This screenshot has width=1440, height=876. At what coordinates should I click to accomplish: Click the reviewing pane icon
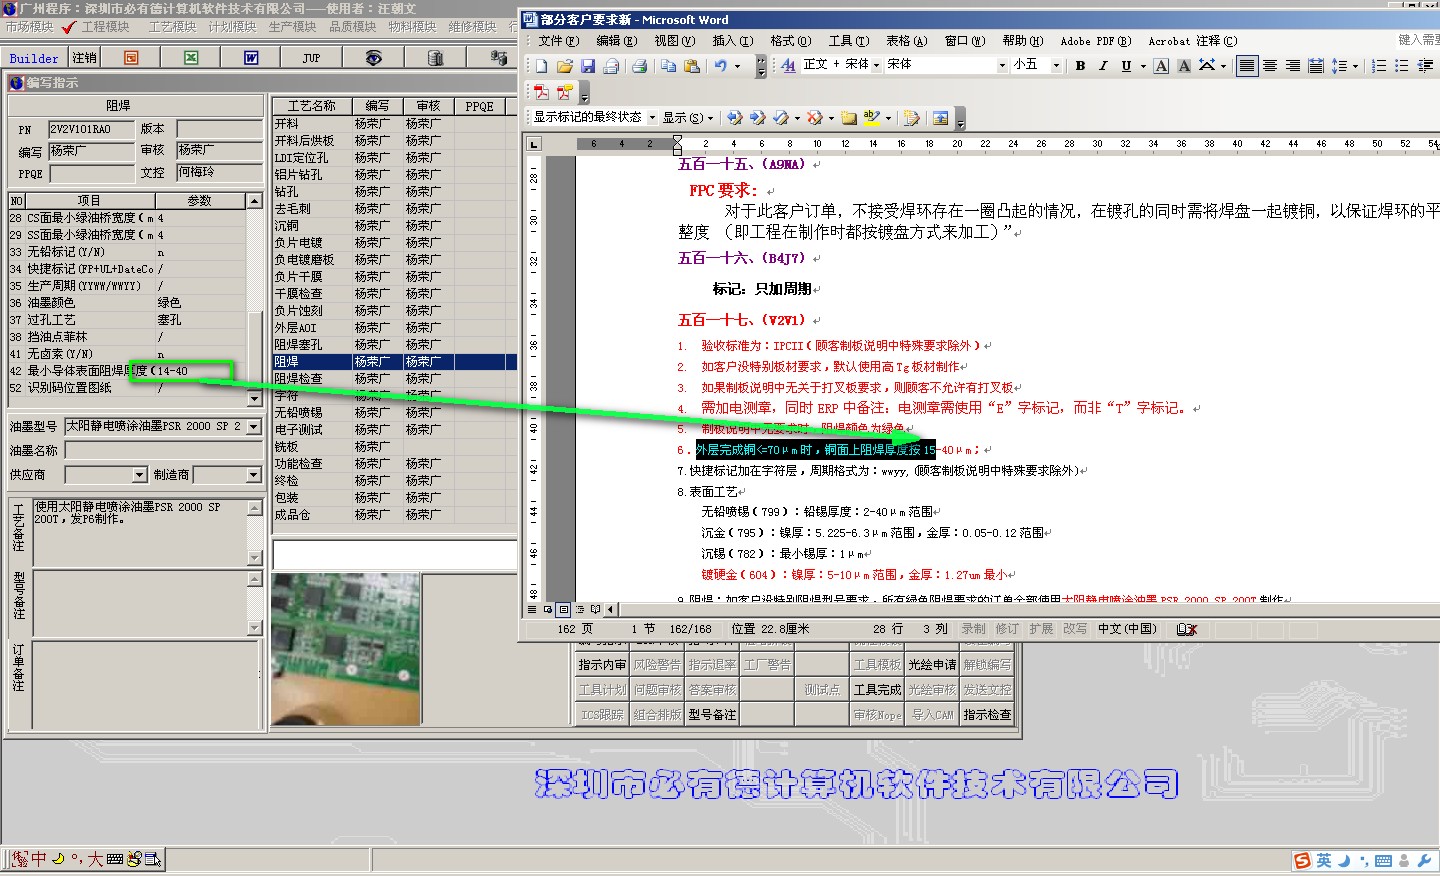click(940, 117)
